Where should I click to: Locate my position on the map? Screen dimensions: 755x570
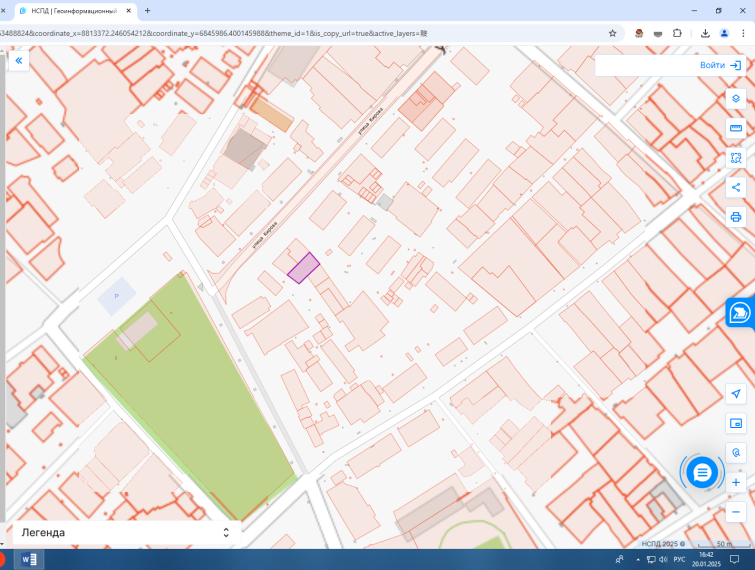click(x=736, y=394)
